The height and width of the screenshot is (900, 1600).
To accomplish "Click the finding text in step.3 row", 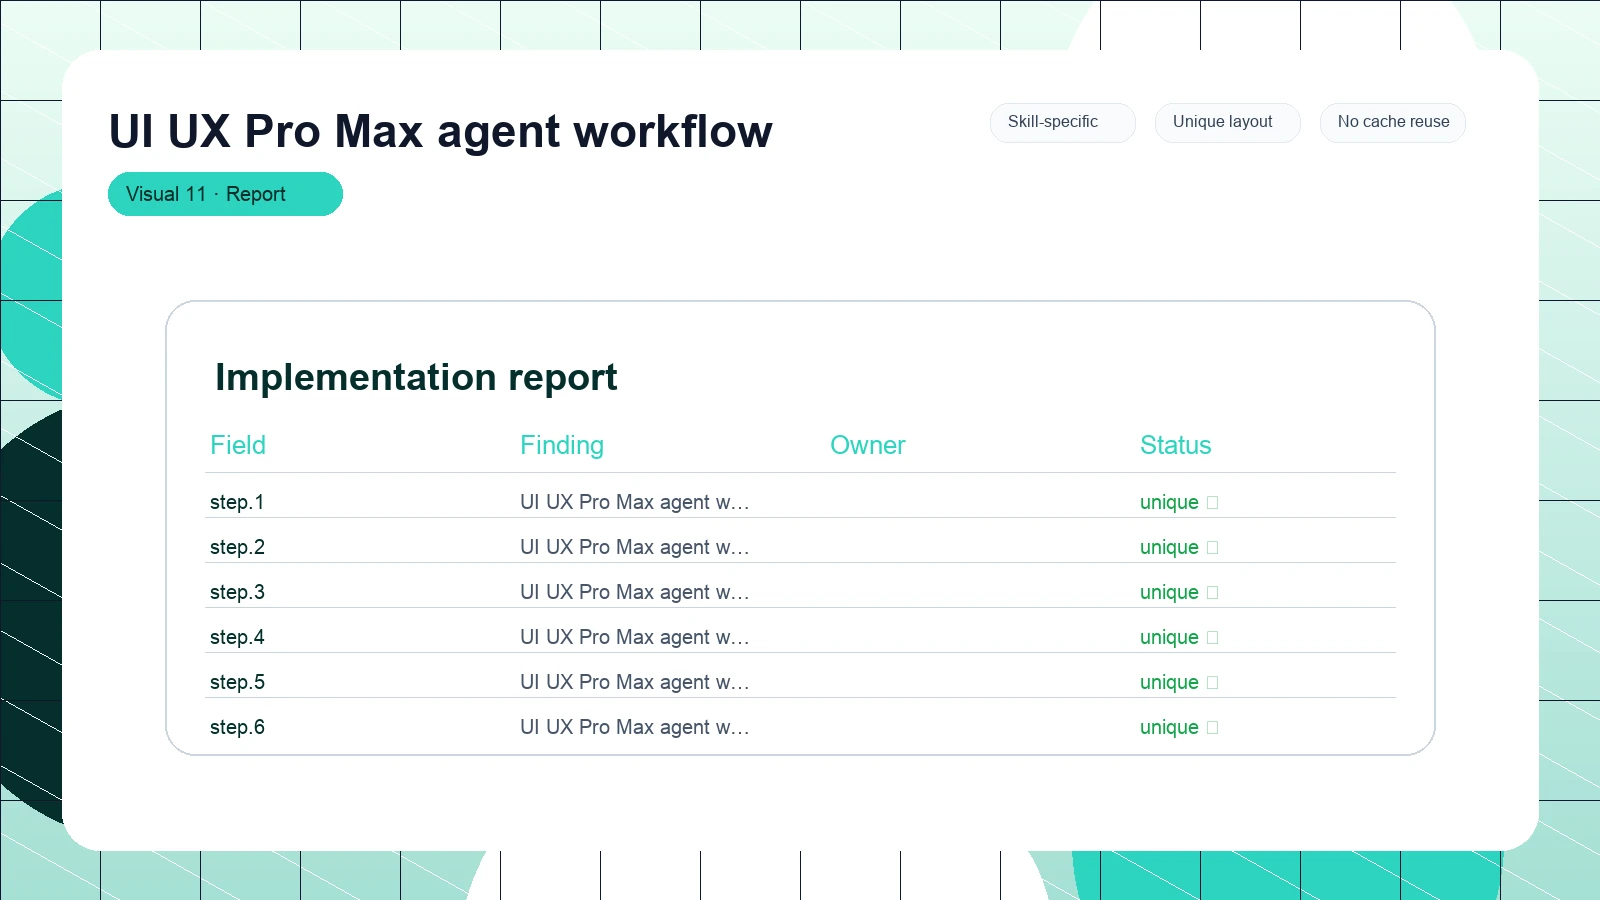I will pos(634,592).
